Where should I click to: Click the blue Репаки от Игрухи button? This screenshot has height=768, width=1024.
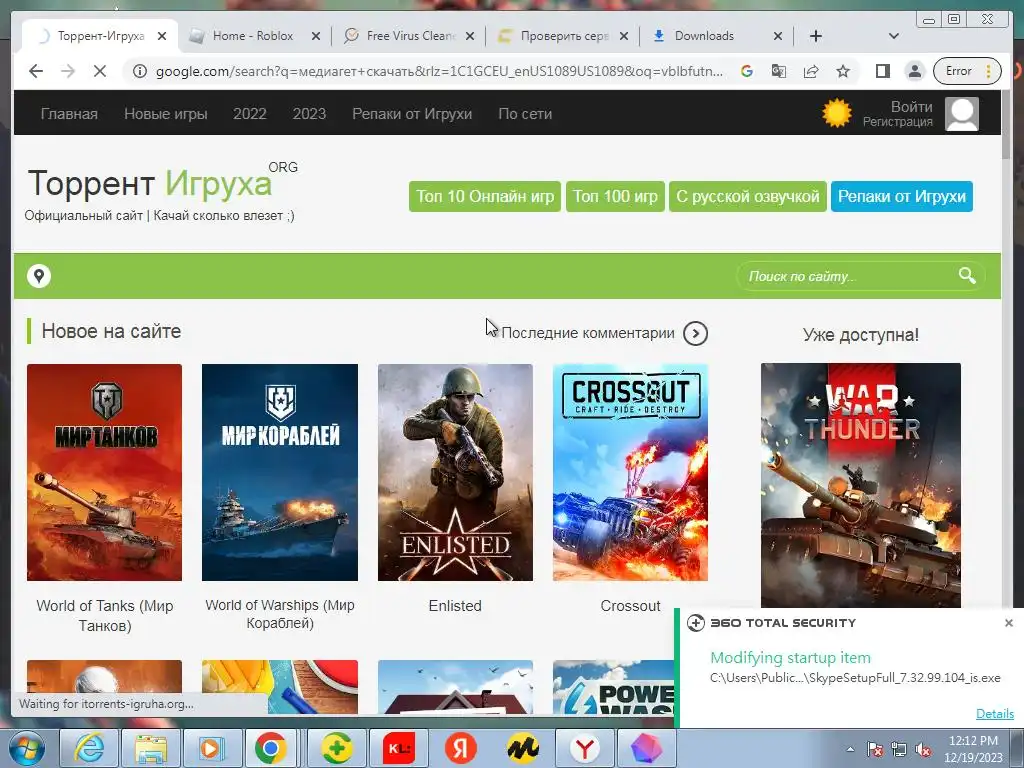902,197
